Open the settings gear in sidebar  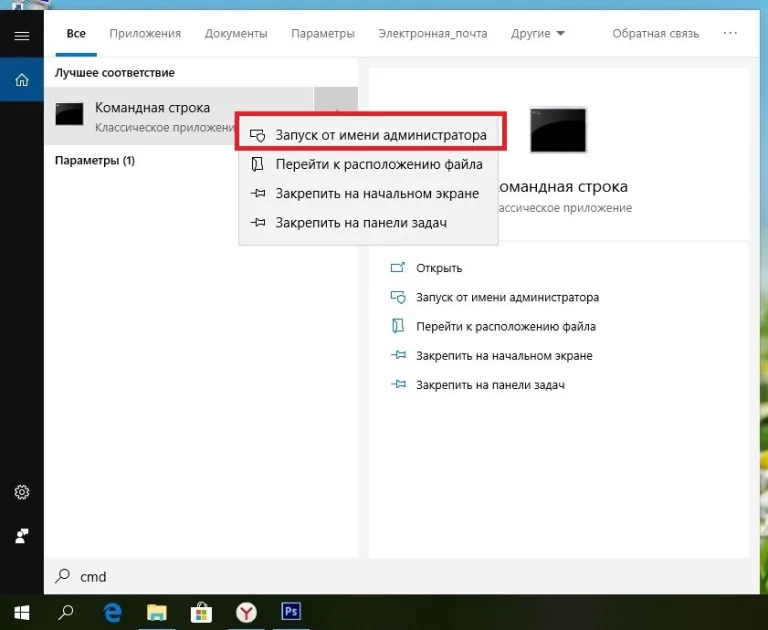coord(22,492)
